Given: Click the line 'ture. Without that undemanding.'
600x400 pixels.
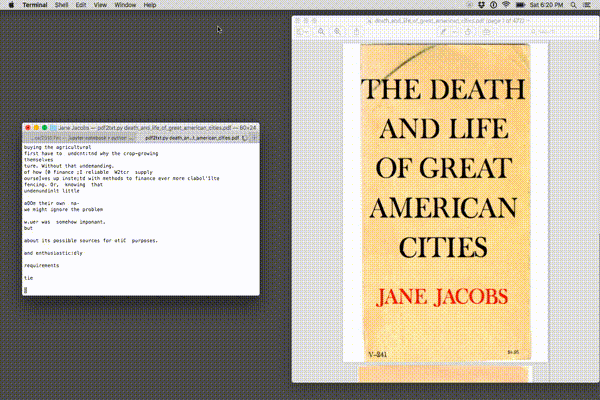Looking at the screenshot, I should 69,166.
